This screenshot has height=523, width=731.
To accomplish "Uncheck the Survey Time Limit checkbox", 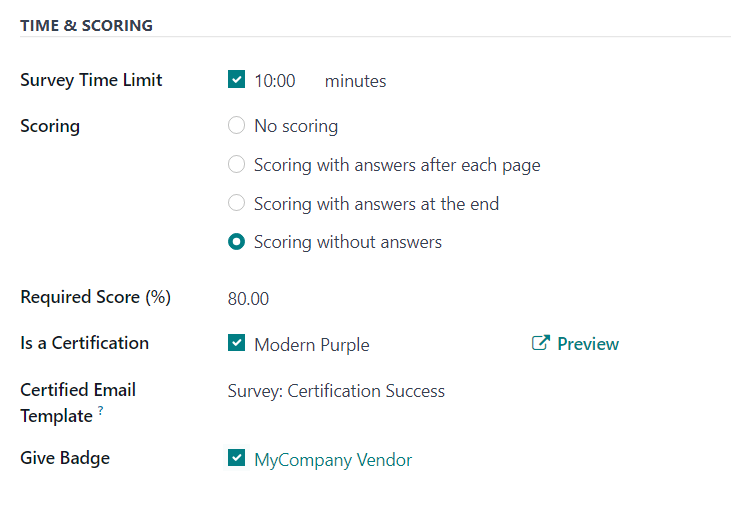I will (x=237, y=80).
